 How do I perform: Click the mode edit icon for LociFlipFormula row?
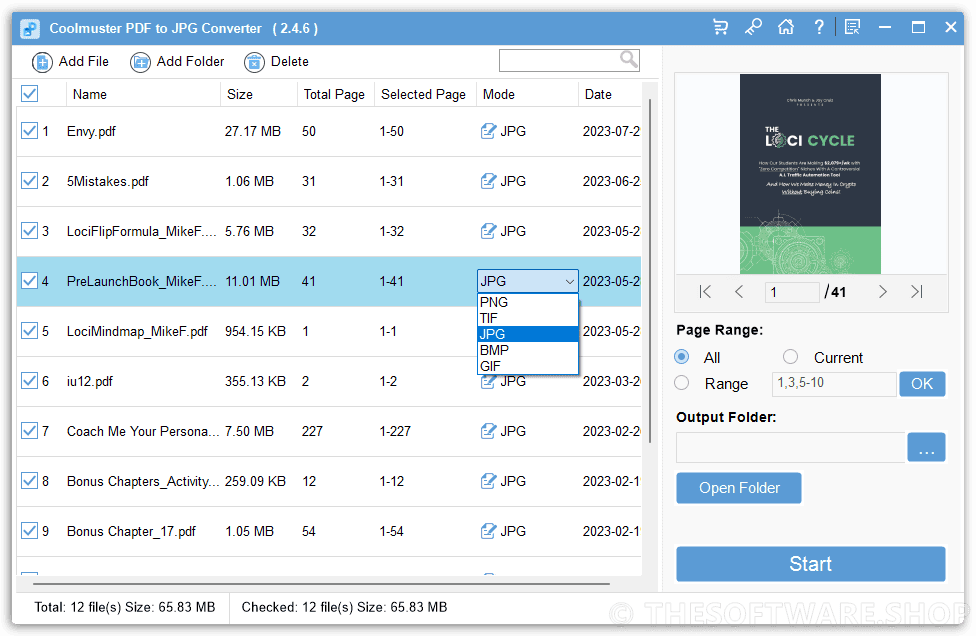[489, 231]
